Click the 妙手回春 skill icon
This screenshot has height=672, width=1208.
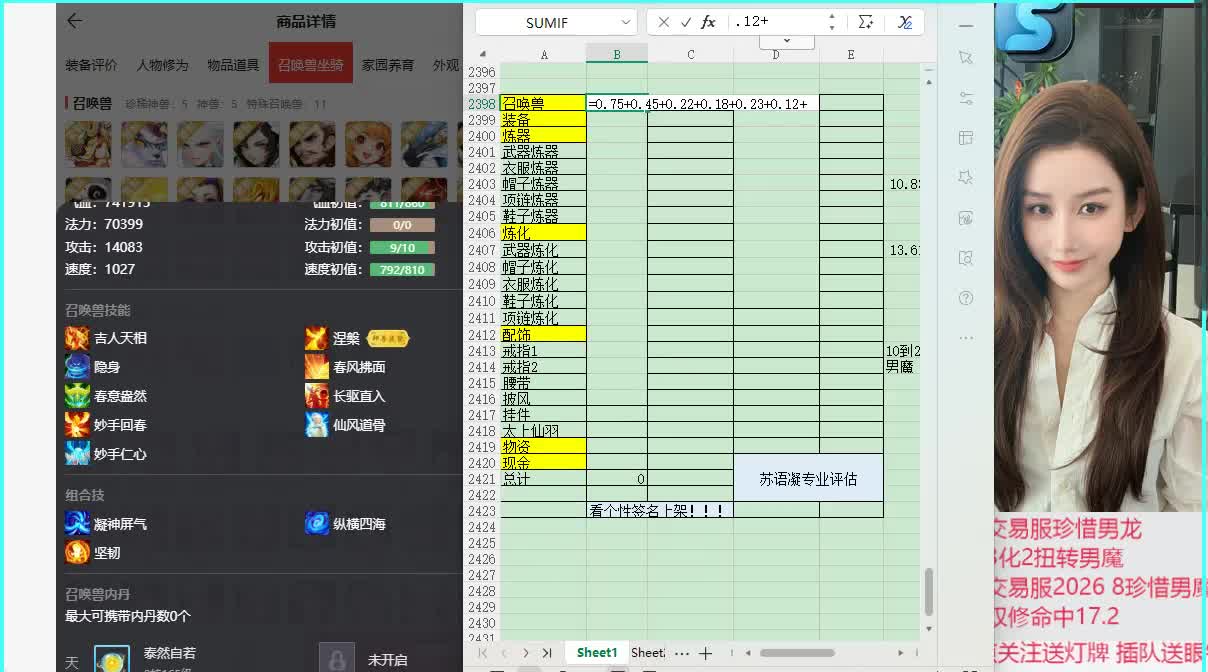pos(77,425)
